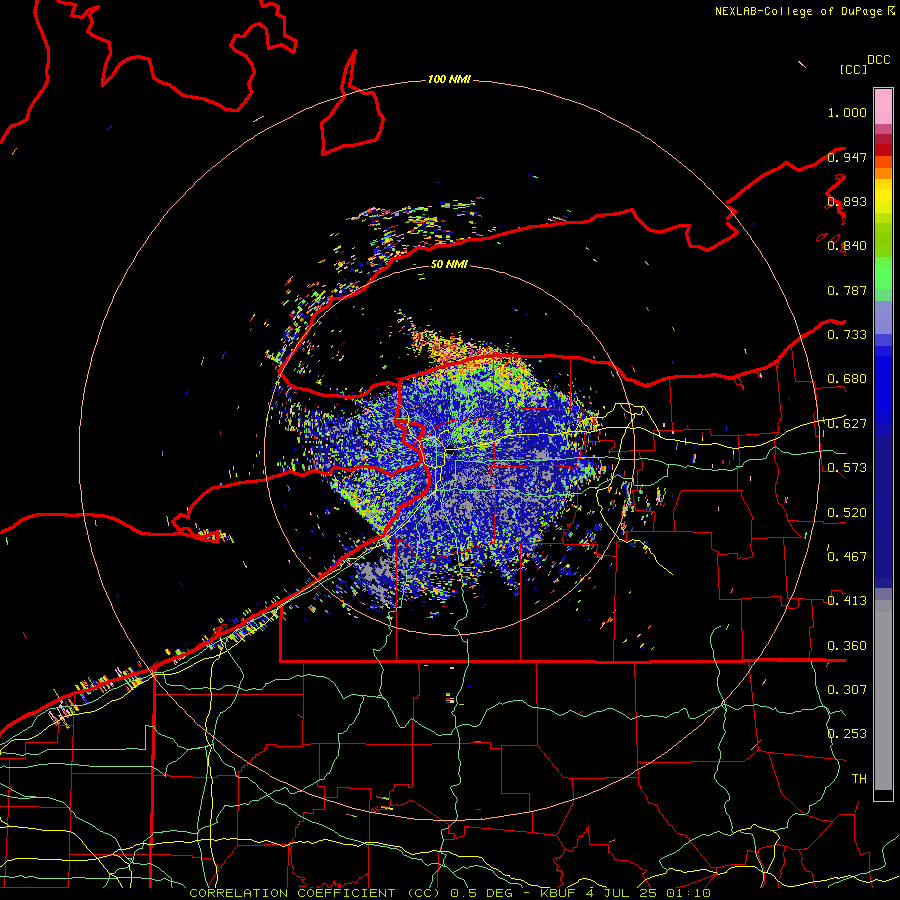Viewport: 900px width, 900px height.
Task: Click the 0.787 scale value
Action: click(x=847, y=290)
